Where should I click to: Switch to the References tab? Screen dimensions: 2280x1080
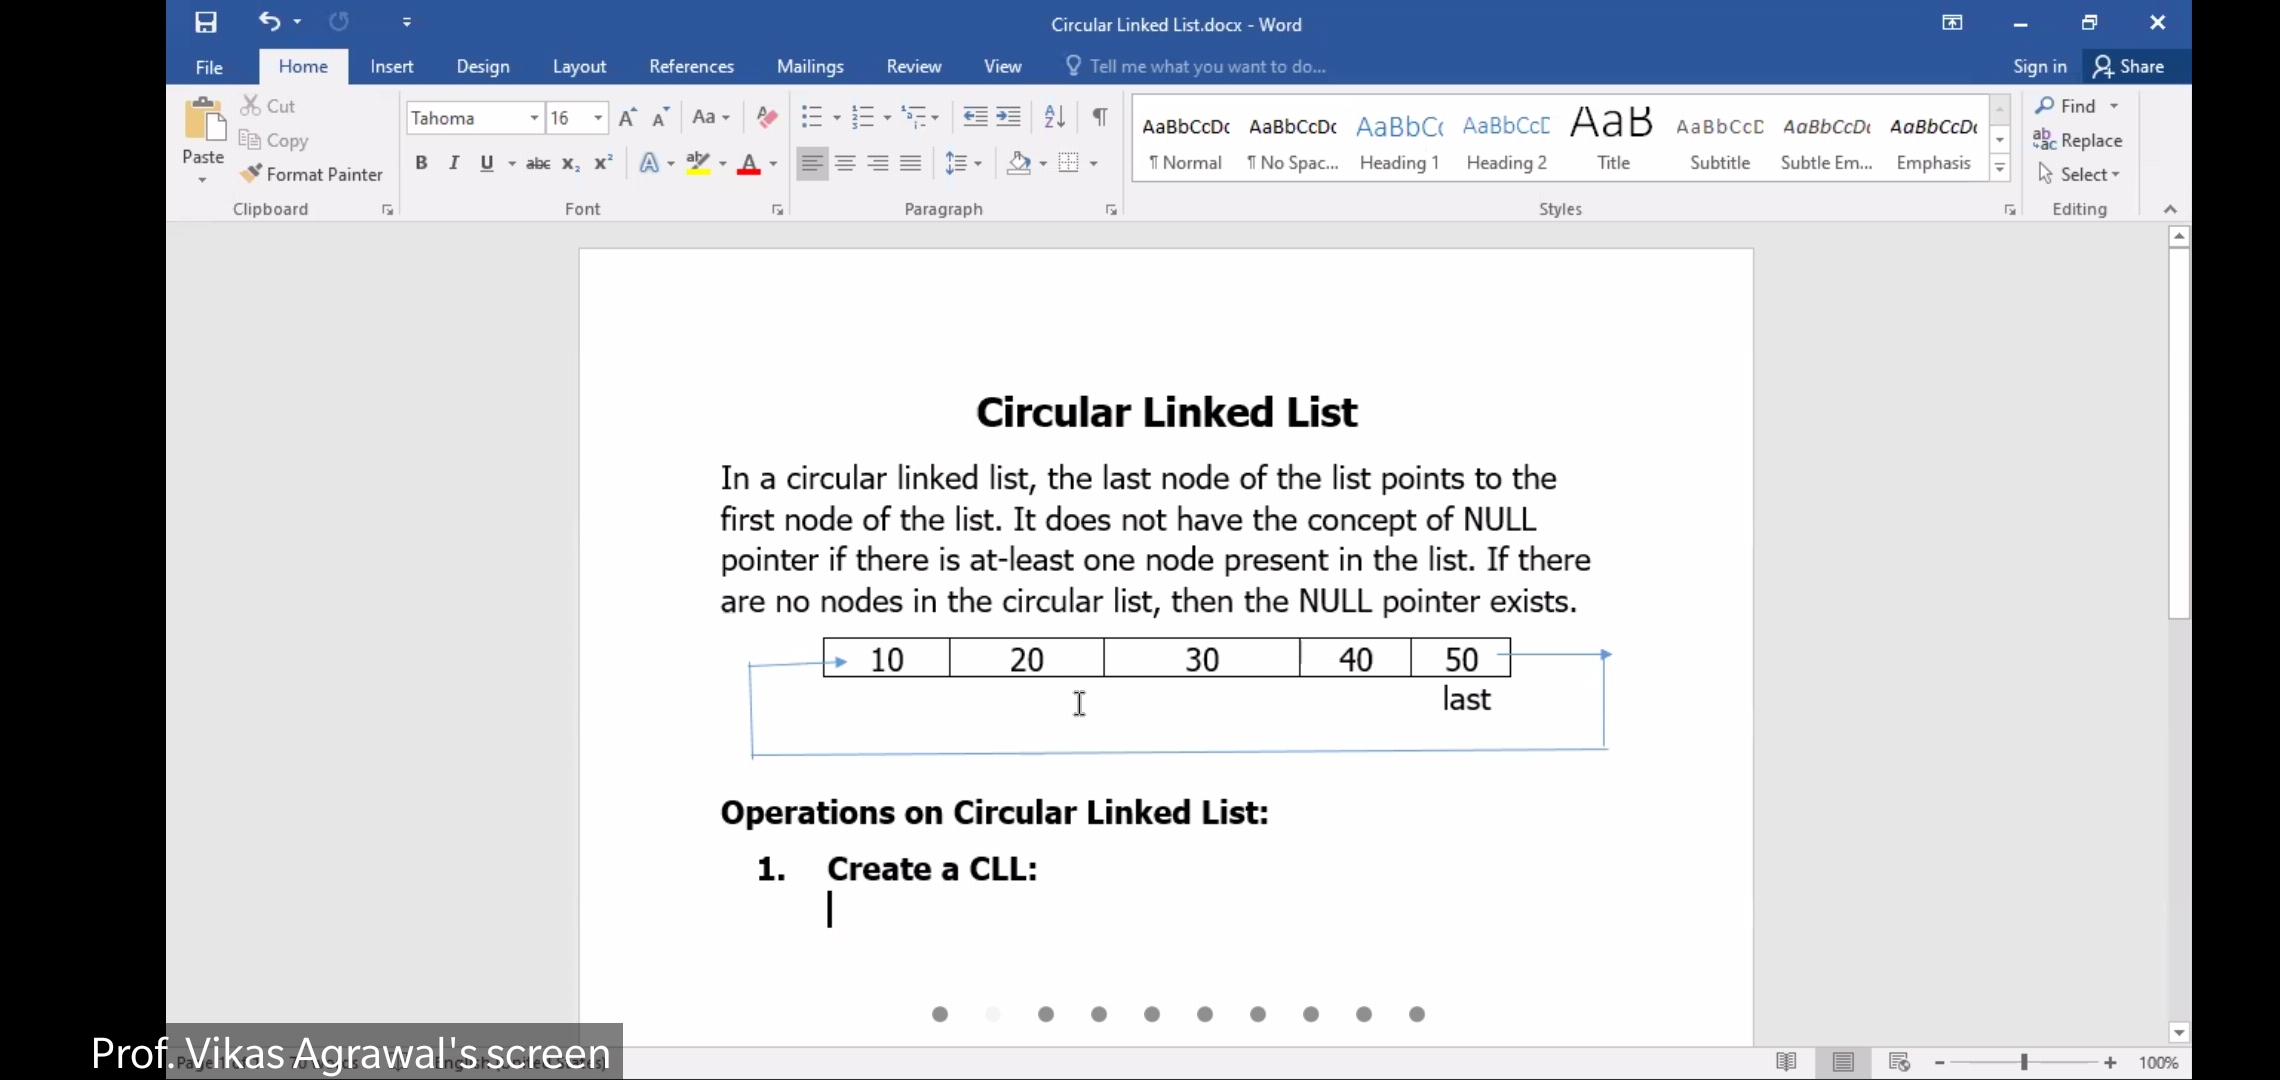coord(691,66)
